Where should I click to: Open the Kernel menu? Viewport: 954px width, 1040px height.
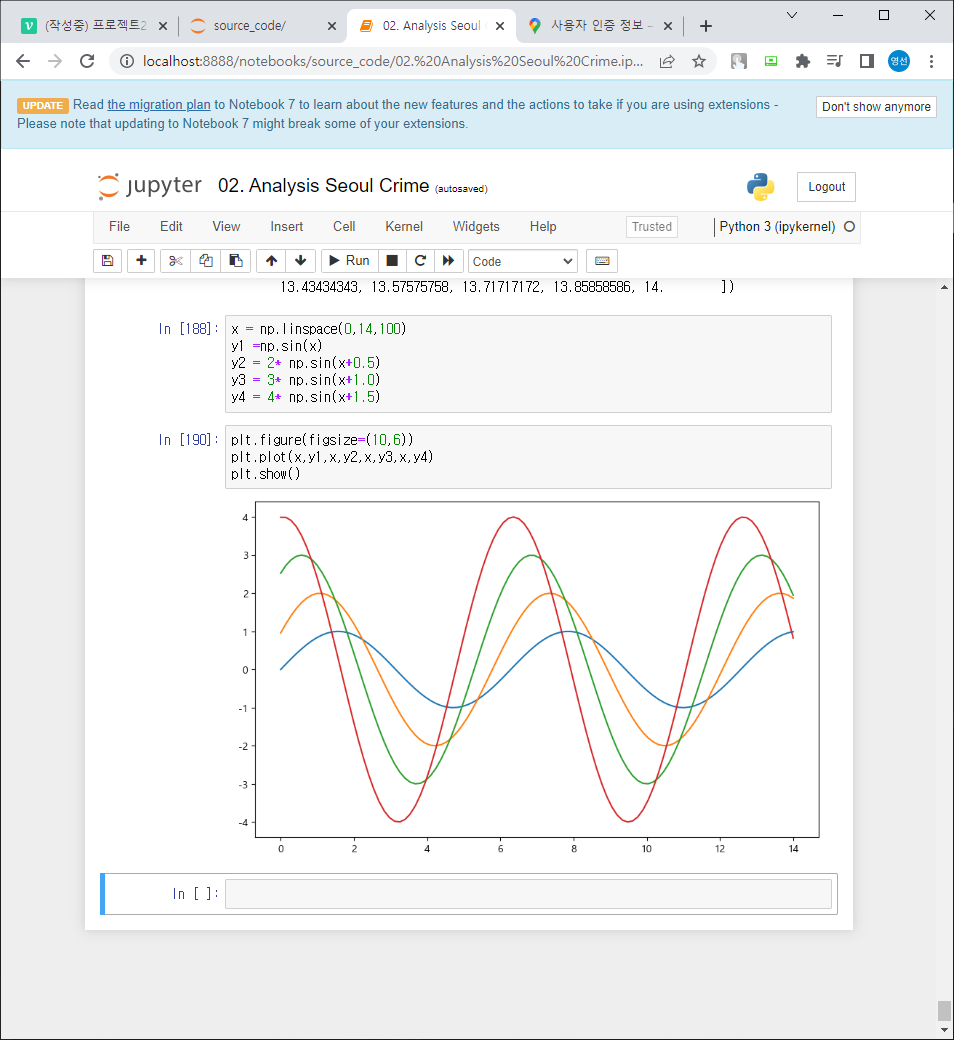(x=404, y=227)
